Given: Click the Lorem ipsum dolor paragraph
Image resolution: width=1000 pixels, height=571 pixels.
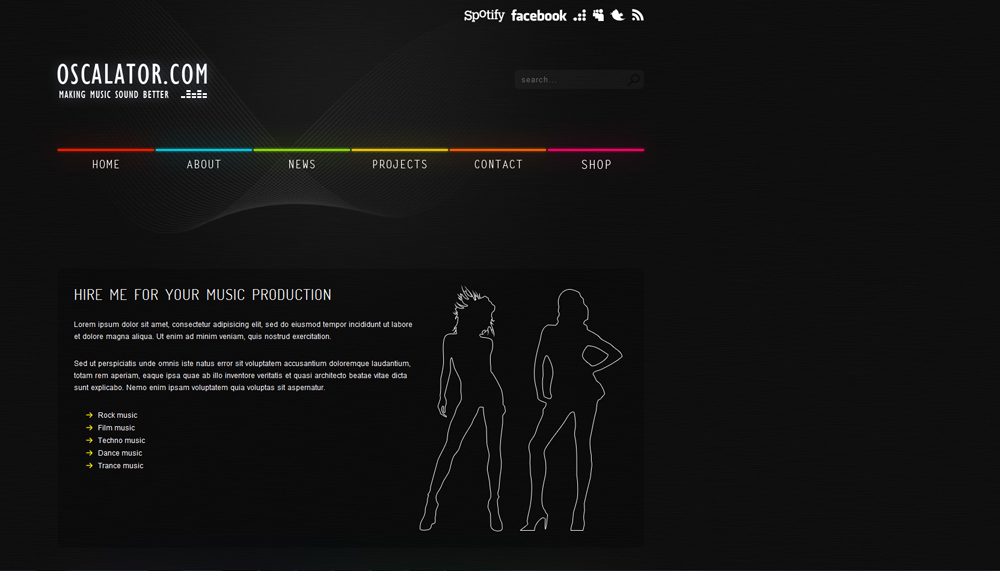Looking at the screenshot, I should tap(243, 330).
